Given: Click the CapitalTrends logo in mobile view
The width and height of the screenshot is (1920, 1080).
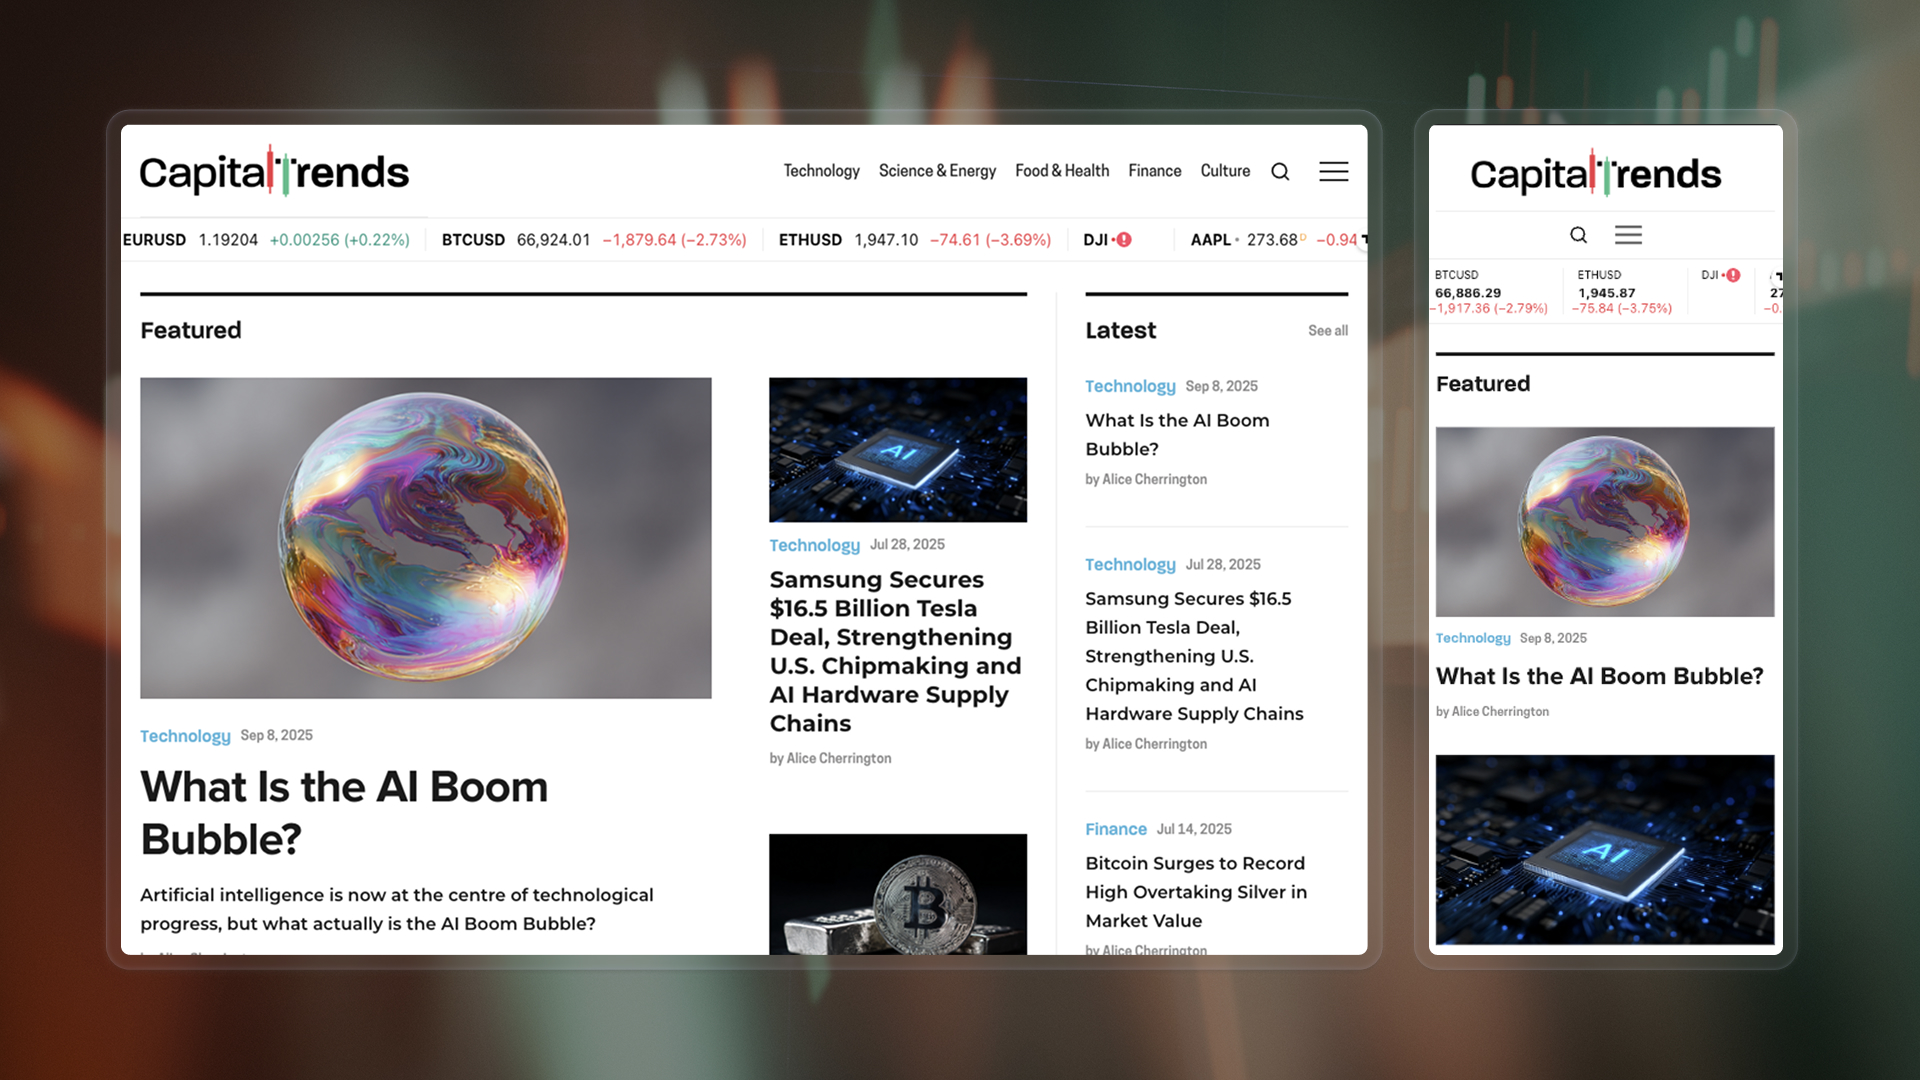Looking at the screenshot, I should pos(1595,174).
